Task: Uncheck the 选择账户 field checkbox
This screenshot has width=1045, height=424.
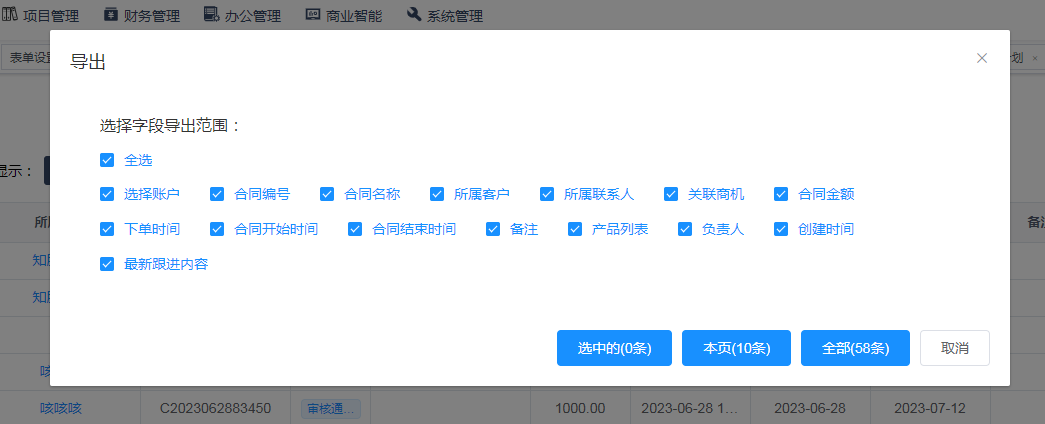Action: pos(107,194)
